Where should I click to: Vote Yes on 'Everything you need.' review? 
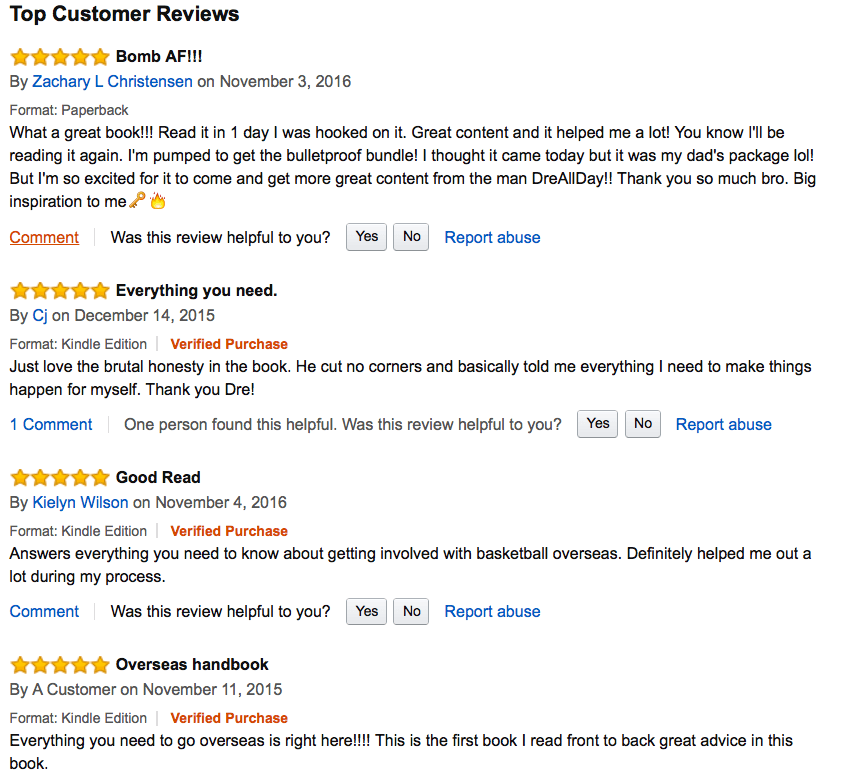point(598,424)
